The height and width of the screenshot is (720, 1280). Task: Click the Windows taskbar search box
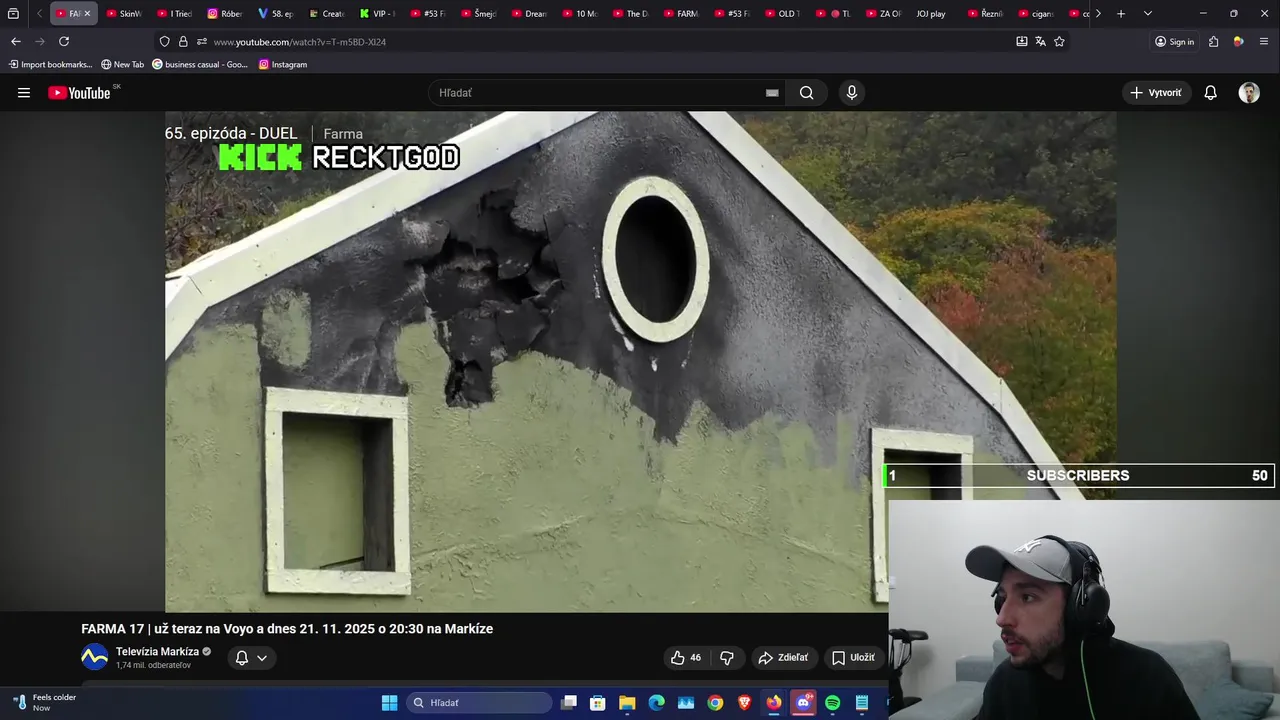click(x=480, y=703)
